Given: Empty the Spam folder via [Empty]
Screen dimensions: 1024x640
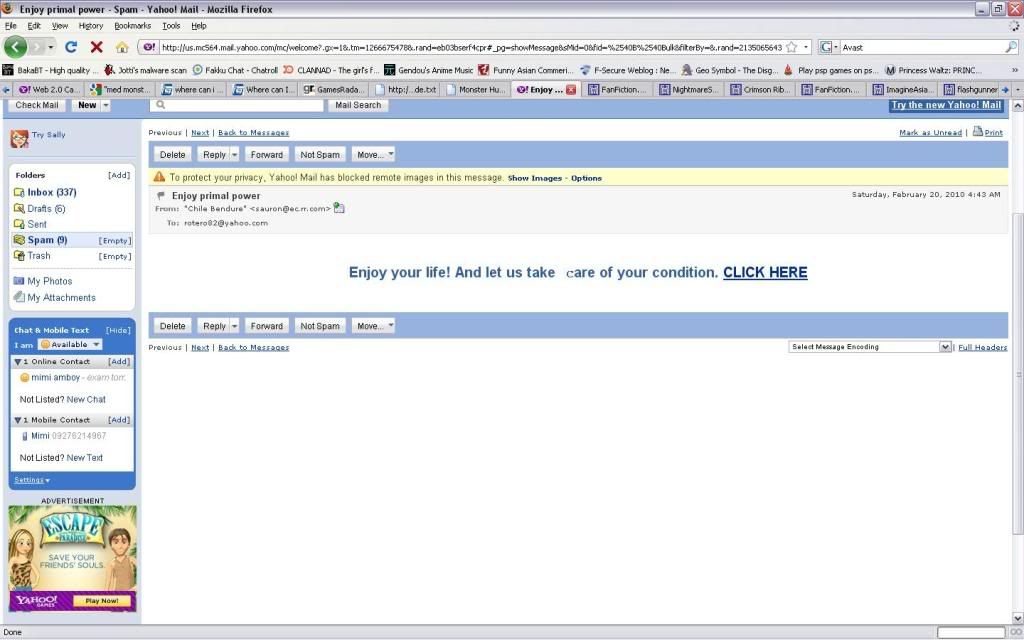Looking at the screenshot, I should [115, 241].
